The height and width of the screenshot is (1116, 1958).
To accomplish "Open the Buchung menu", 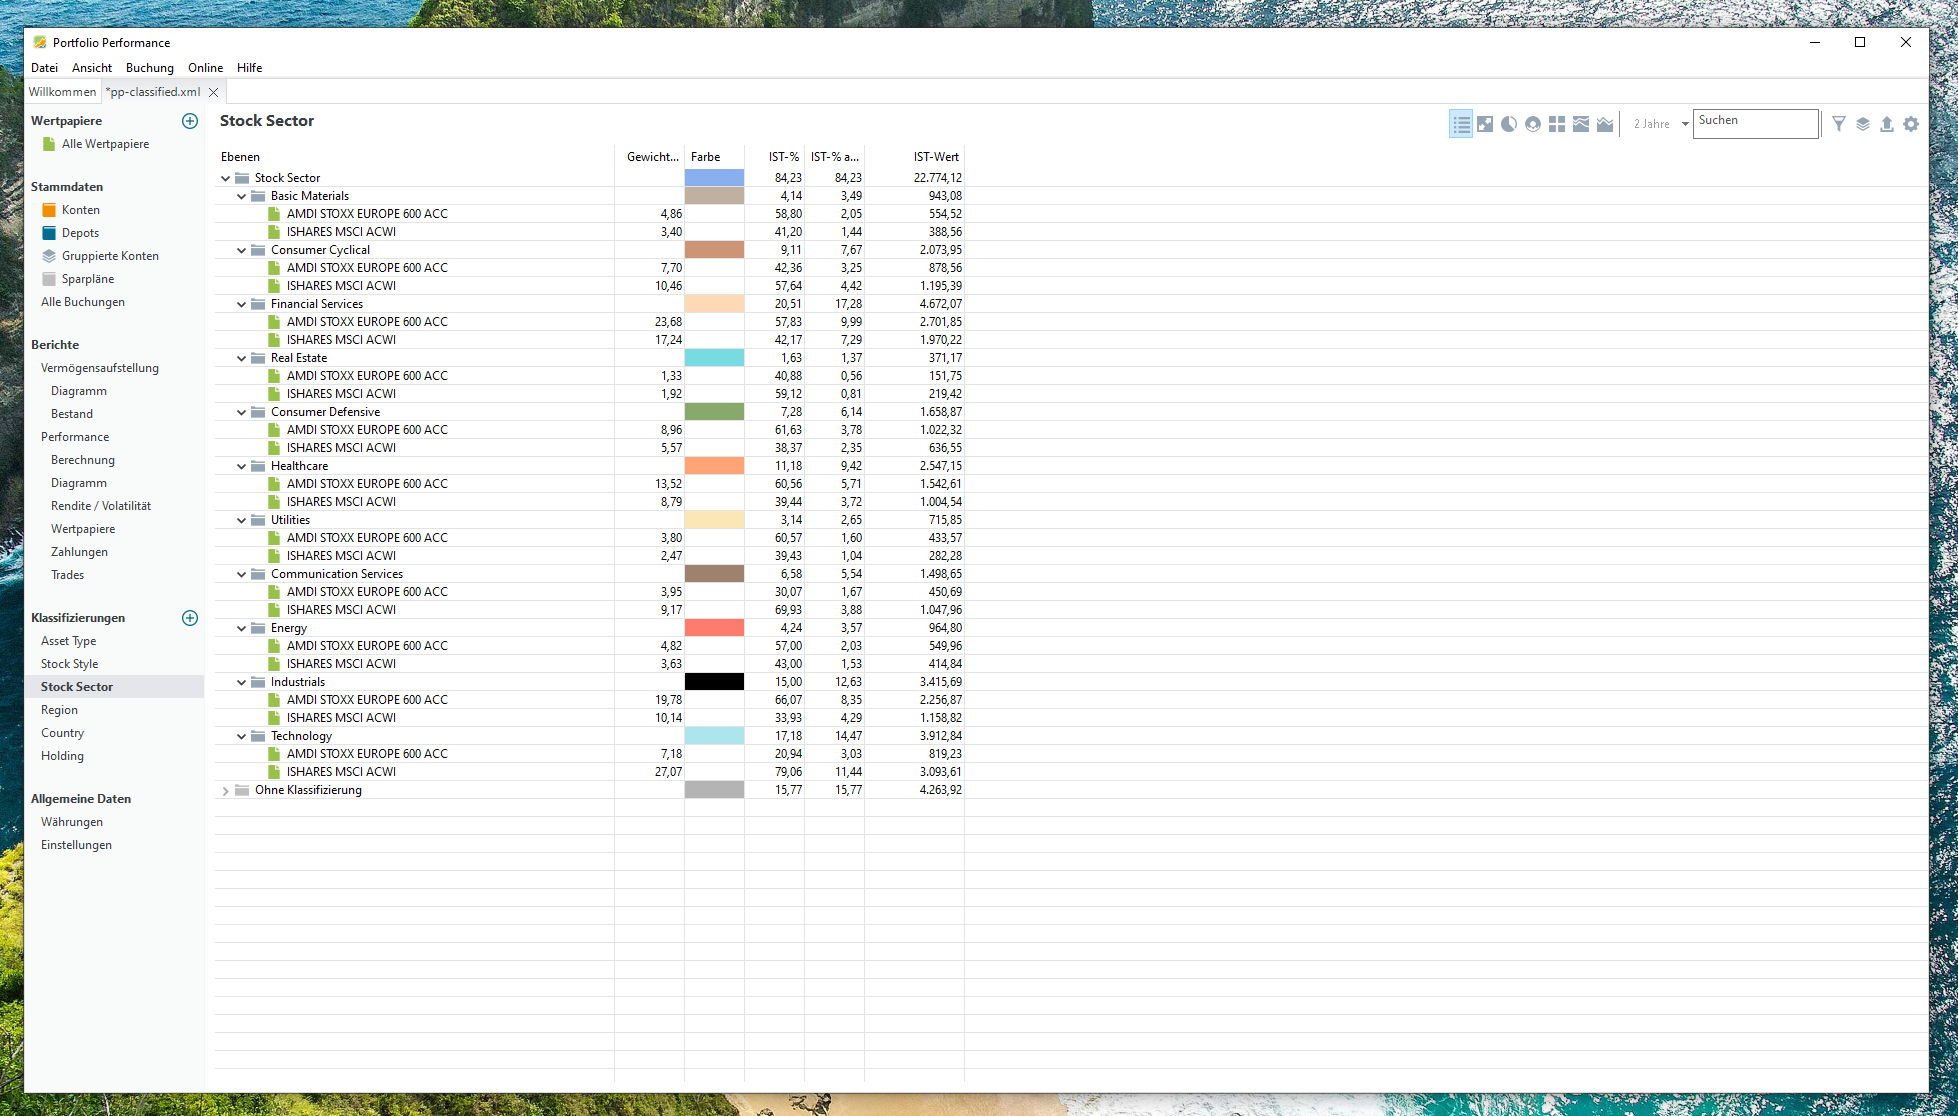I will pyautogui.click(x=150, y=68).
